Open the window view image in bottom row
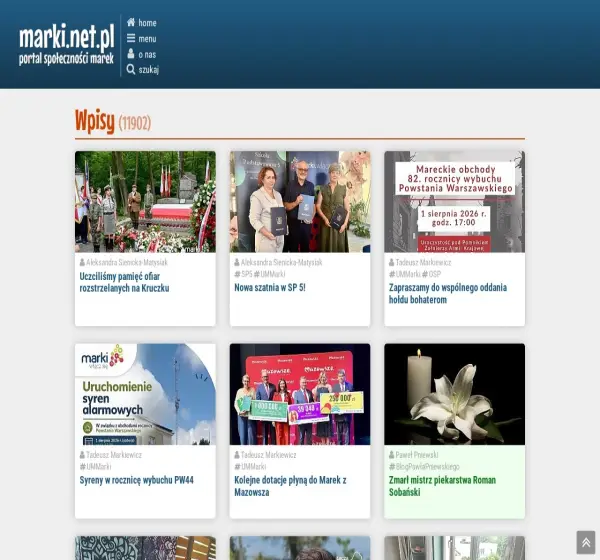 click(455, 548)
